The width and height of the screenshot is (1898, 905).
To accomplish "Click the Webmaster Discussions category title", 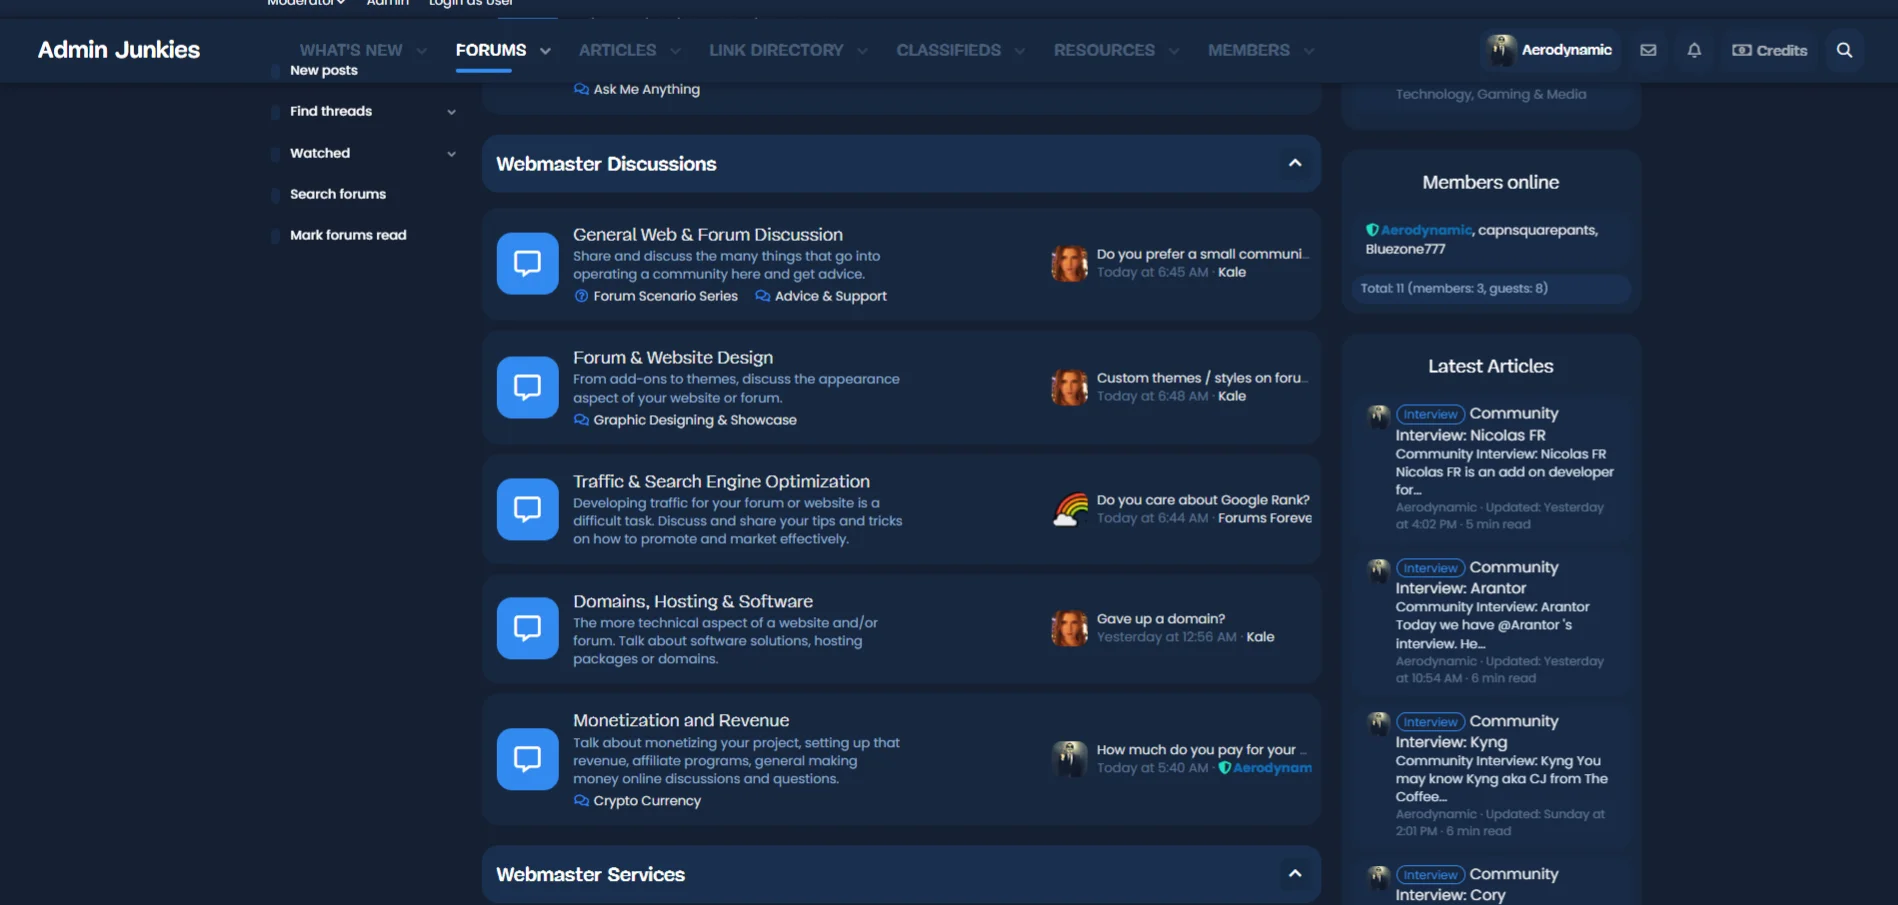I will tap(606, 164).
